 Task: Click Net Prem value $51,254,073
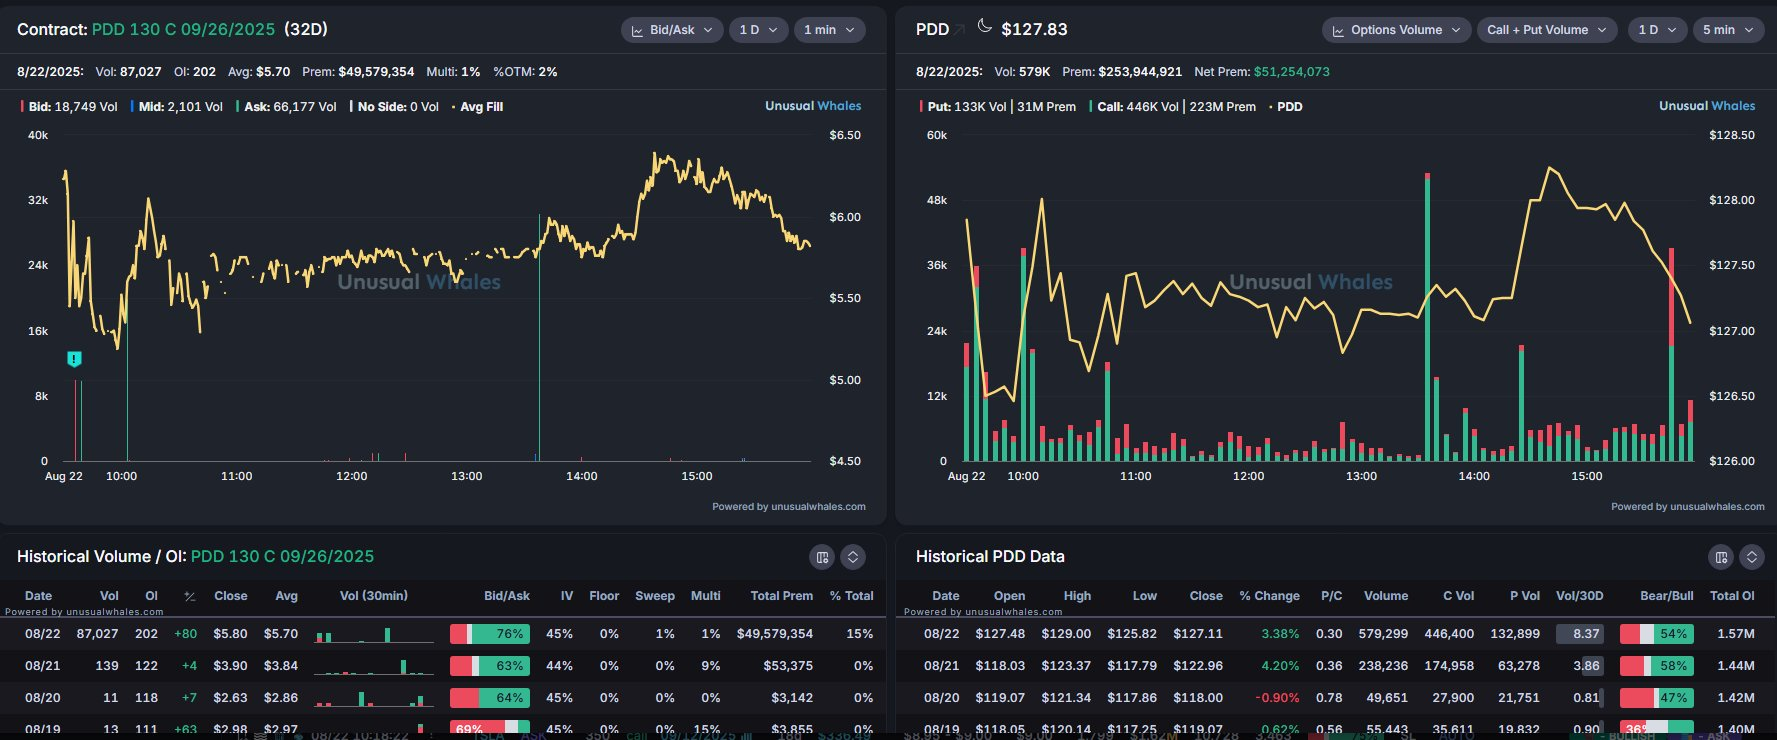pyautogui.click(x=1292, y=72)
